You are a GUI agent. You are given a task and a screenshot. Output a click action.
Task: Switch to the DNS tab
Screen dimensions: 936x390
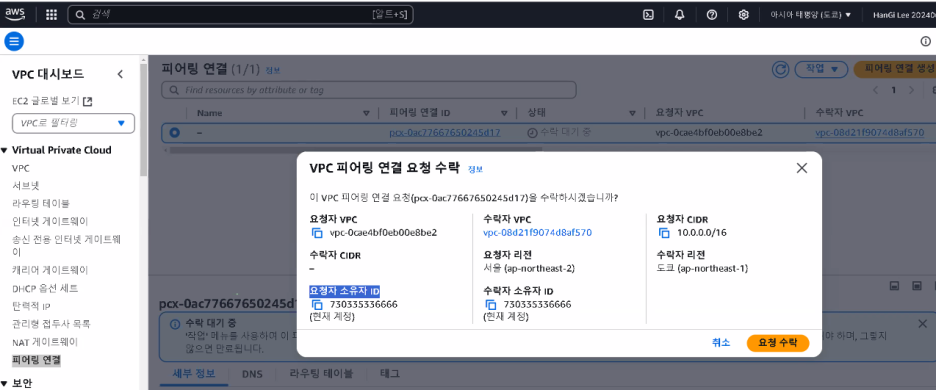point(253,374)
